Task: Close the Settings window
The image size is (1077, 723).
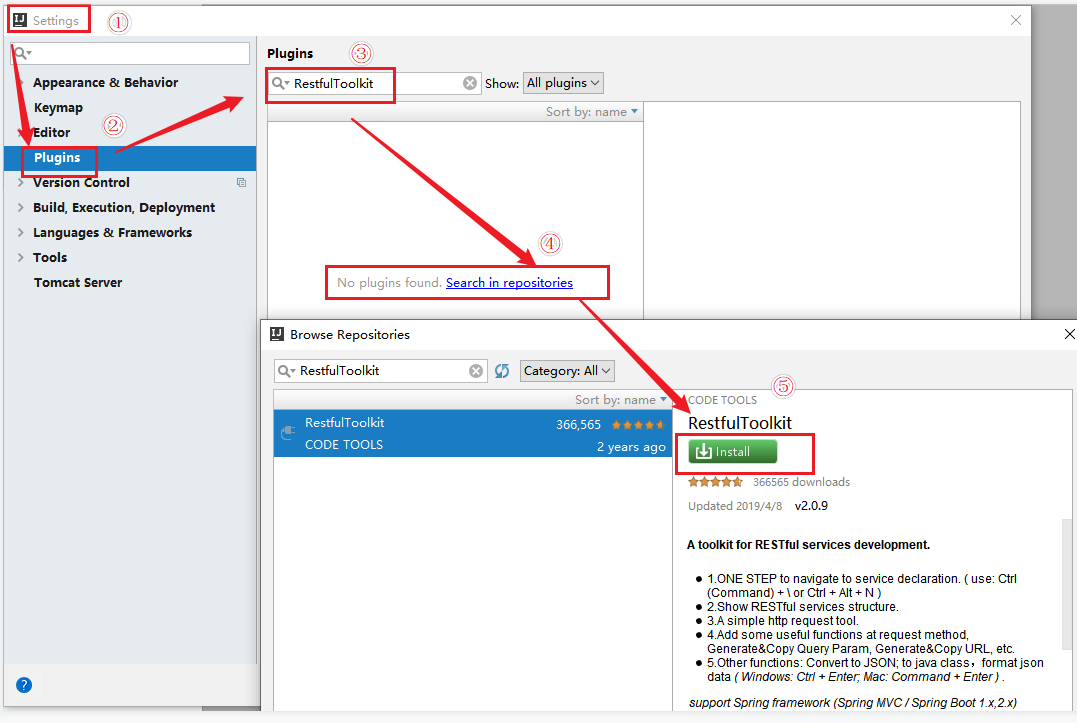Action: (x=1016, y=21)
